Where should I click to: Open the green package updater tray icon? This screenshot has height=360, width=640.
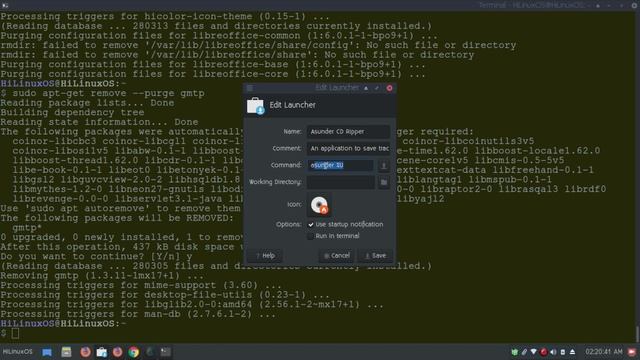tap(515, 352)
